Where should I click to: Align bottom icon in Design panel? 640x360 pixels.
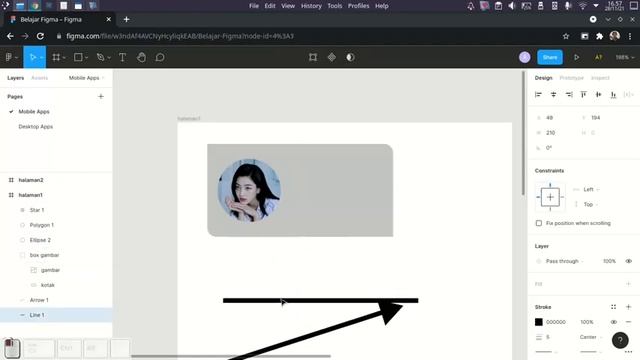pyautogui.click(x=613, y=95)
